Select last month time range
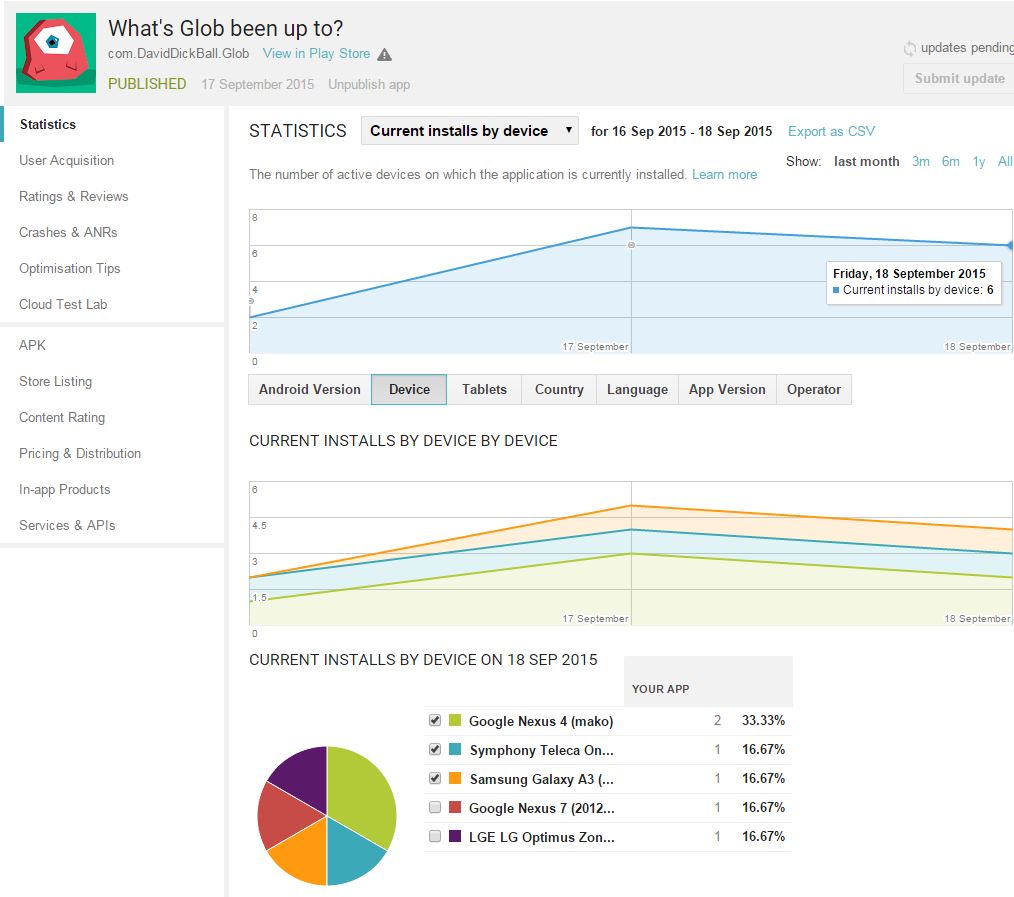1014x897 pixels. pyautogui.click(x=867, y=162)
